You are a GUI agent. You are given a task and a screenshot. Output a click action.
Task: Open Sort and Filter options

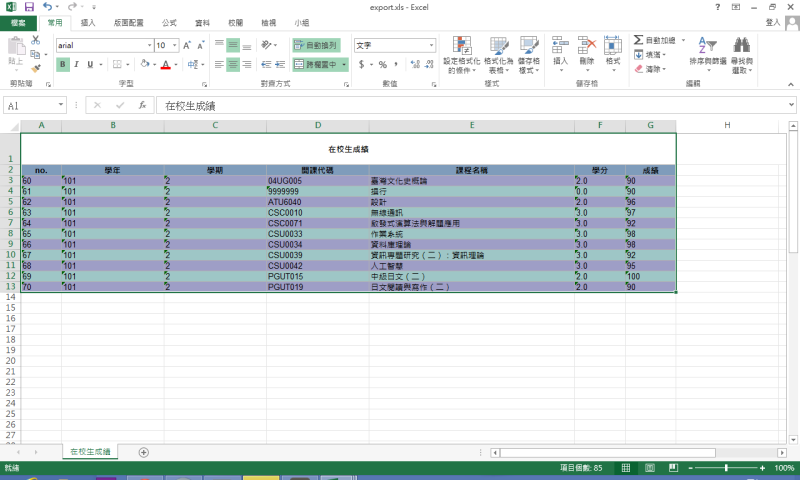click(708, 54)
